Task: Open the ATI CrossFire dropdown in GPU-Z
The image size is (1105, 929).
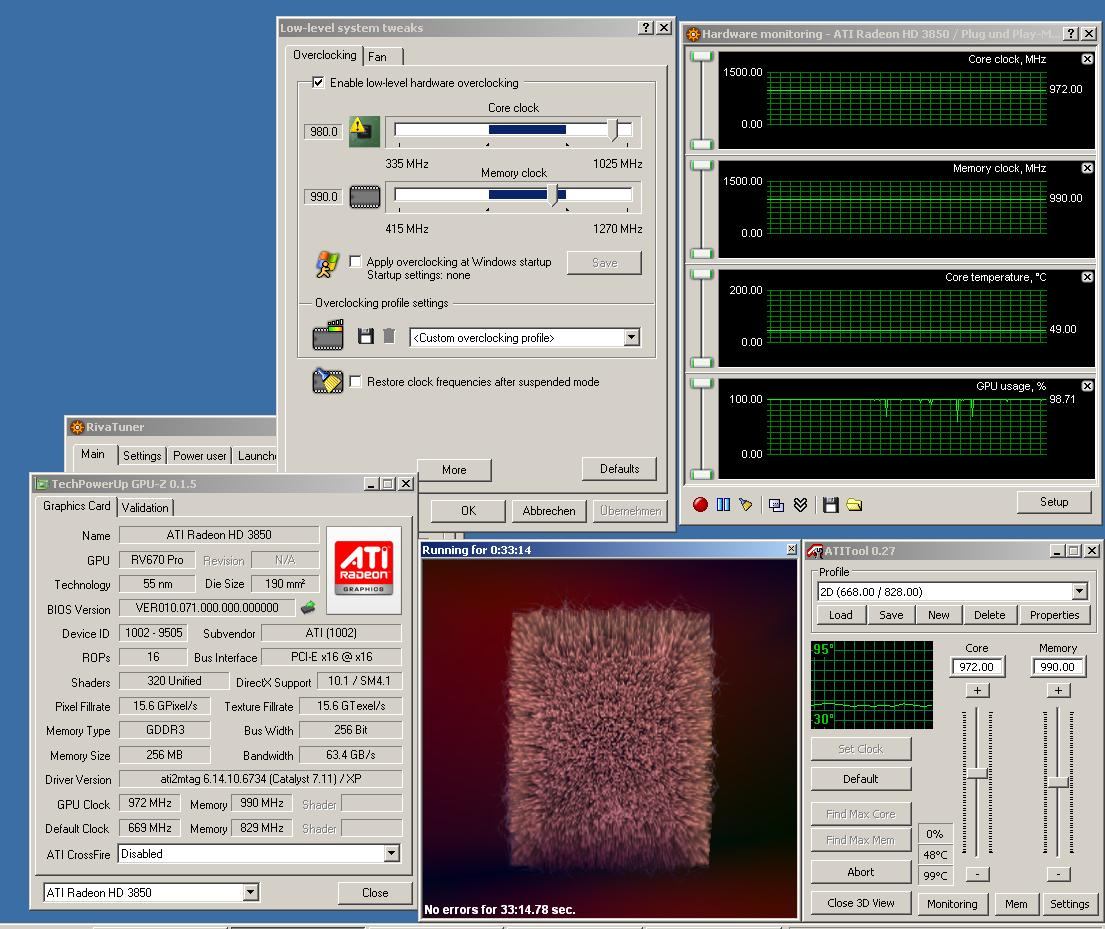Action: pyautogui.click(x=392, y=854)
